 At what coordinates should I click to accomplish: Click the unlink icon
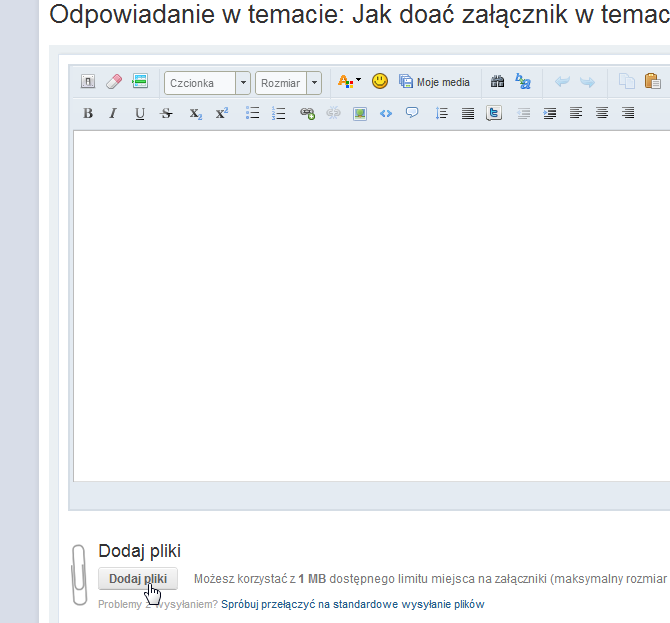click(333, 113)
